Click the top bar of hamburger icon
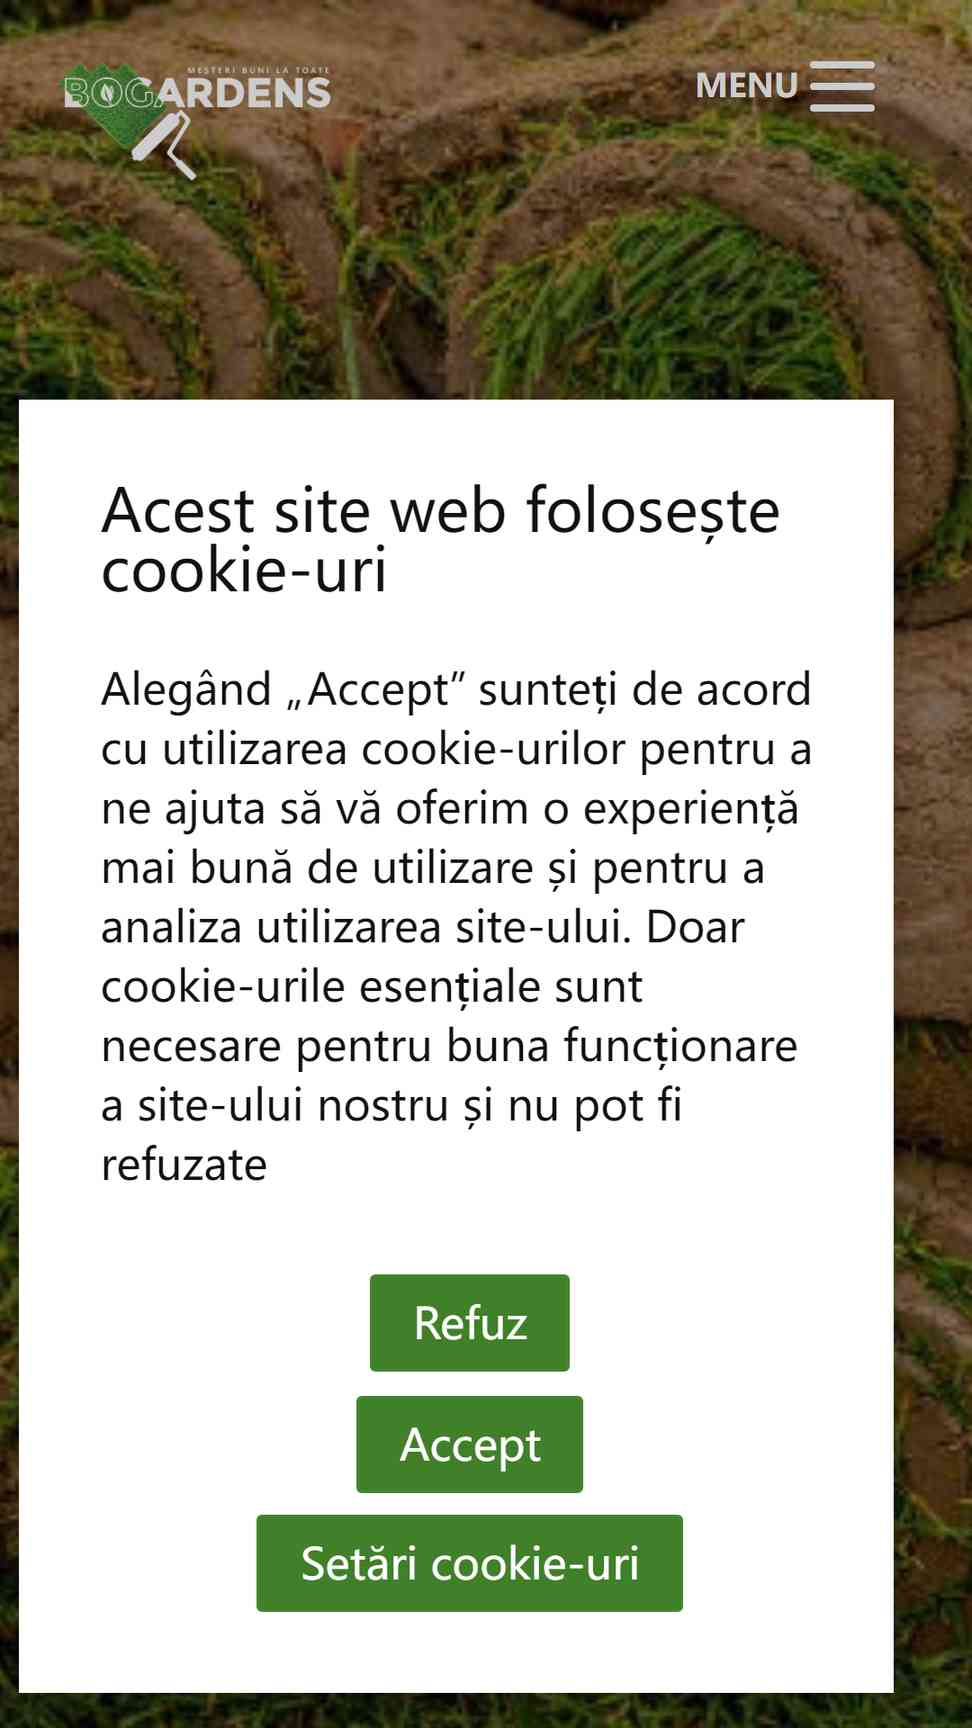972x1728 pixels. (x=842, y=65)
